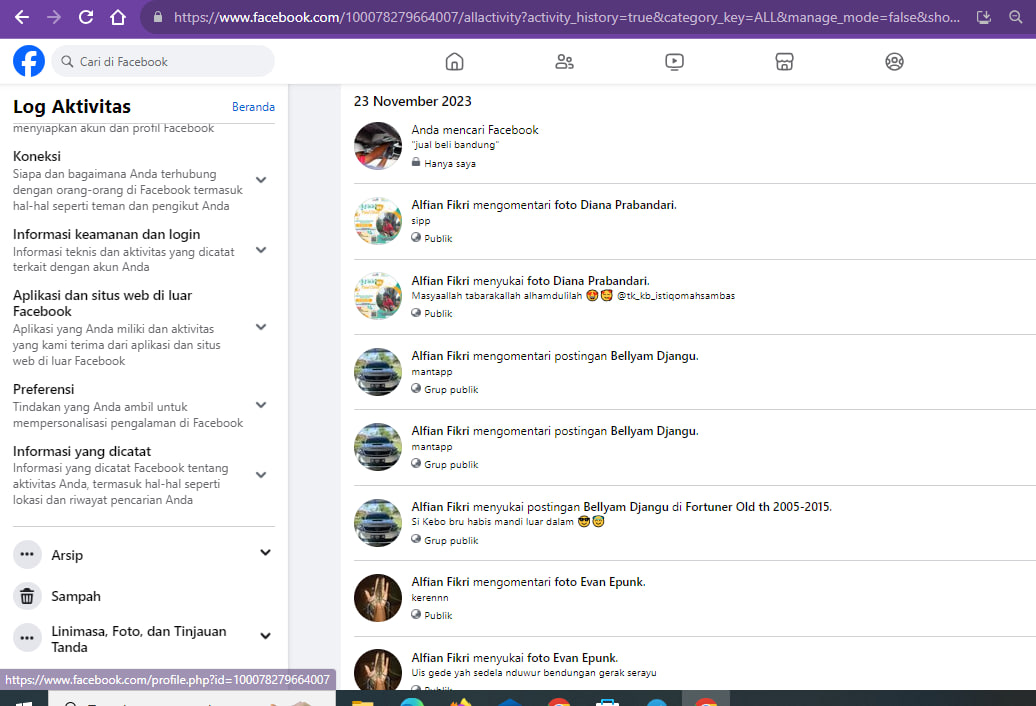1036x706 pixels.
Task: Click the Koneksi heading
Action: pos(36,157)
